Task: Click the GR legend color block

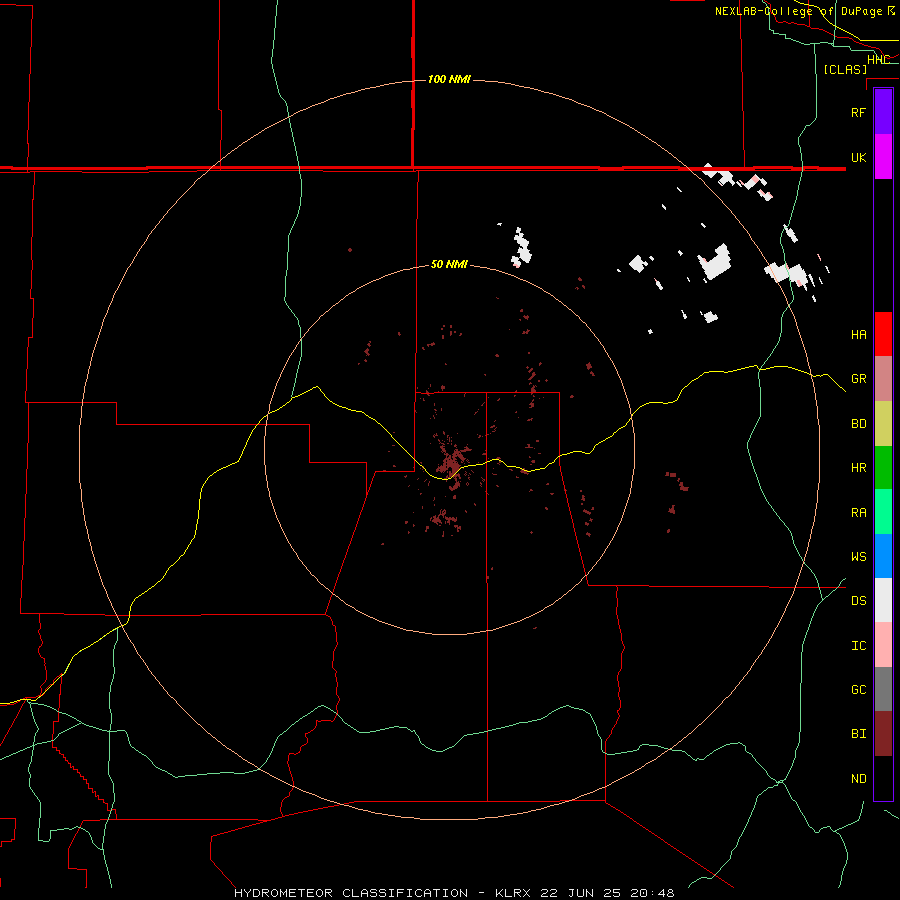Action: pyautogui.click(x=883, y=379)
